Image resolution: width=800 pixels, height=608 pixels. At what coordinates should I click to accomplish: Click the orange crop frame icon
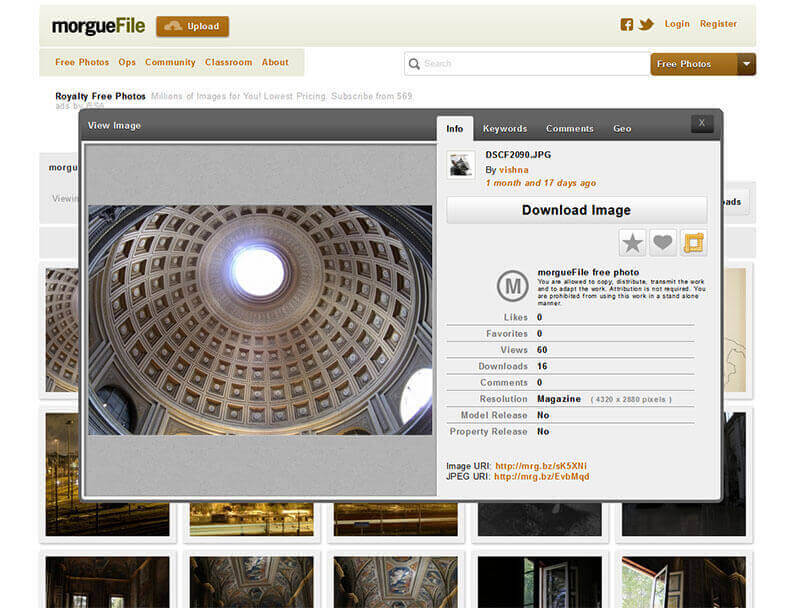click(693, 243)
